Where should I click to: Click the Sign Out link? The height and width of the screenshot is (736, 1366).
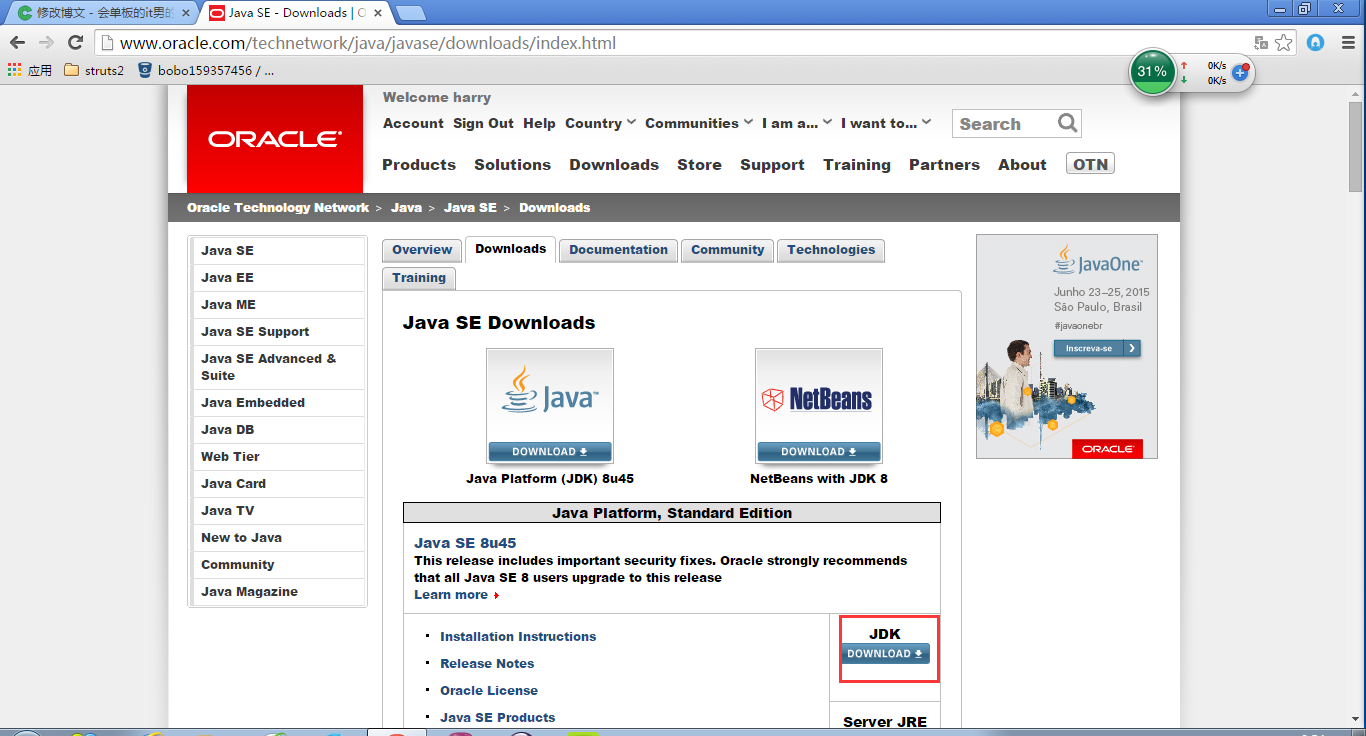tap(483, 123)
